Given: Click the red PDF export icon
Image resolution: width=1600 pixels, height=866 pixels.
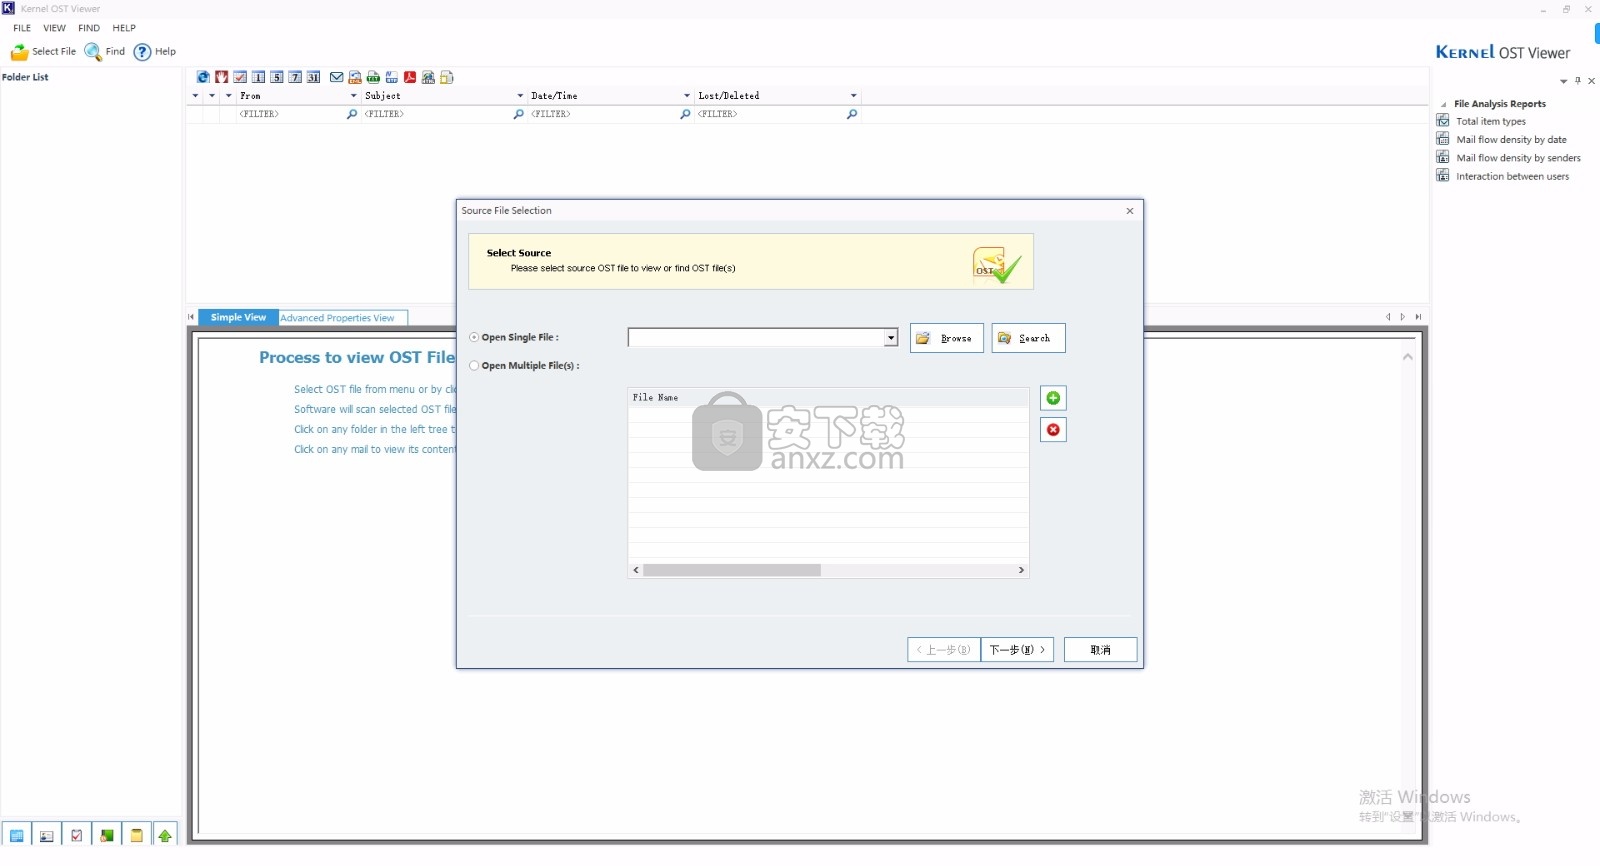Looking at the screenshot, I should (410, 77).
